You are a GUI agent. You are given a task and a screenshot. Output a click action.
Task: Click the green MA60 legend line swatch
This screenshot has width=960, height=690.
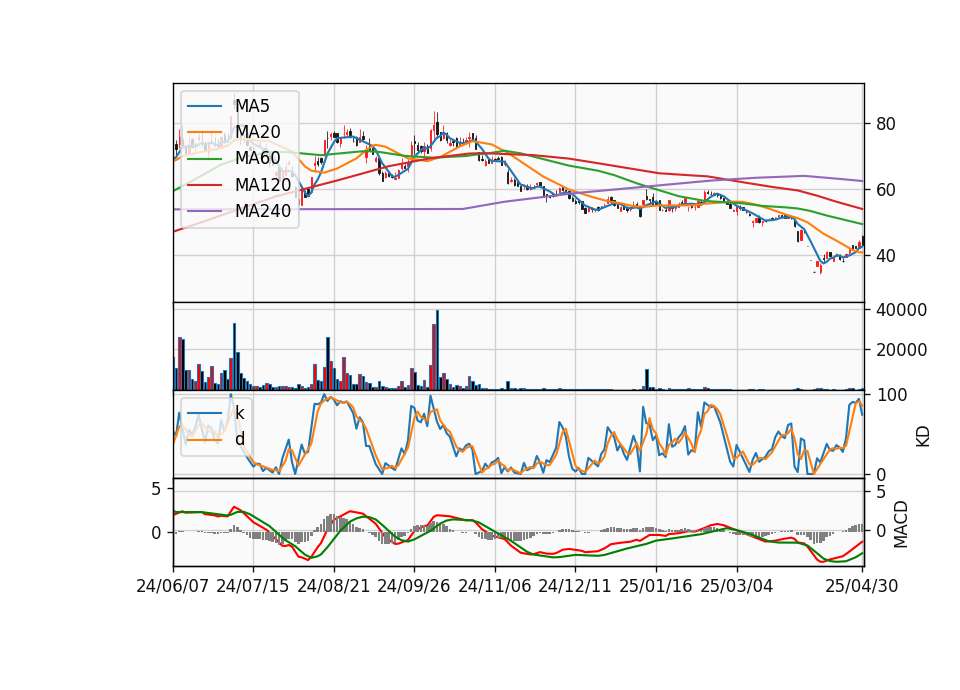point(204,158)
